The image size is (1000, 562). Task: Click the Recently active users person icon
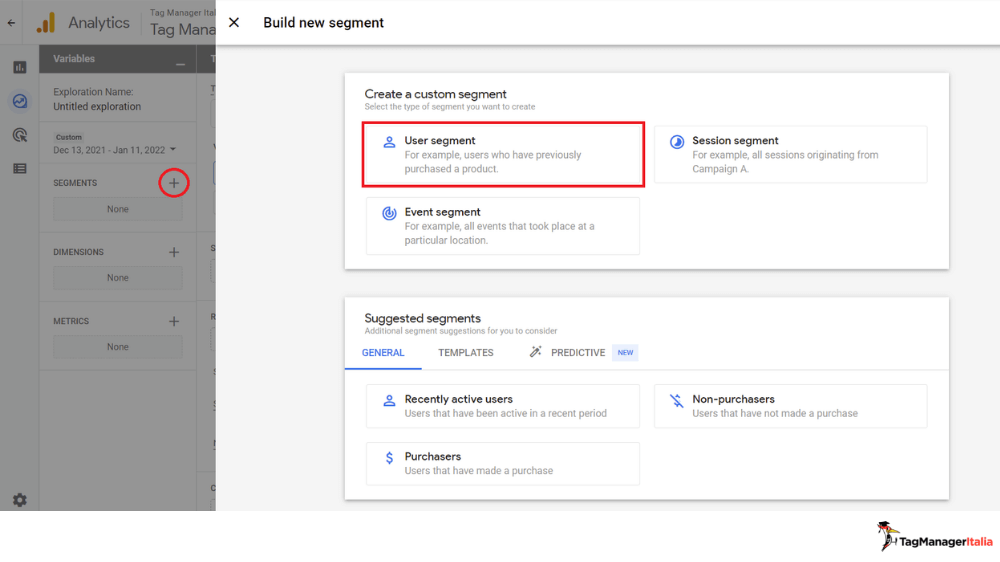coord(389,401)
